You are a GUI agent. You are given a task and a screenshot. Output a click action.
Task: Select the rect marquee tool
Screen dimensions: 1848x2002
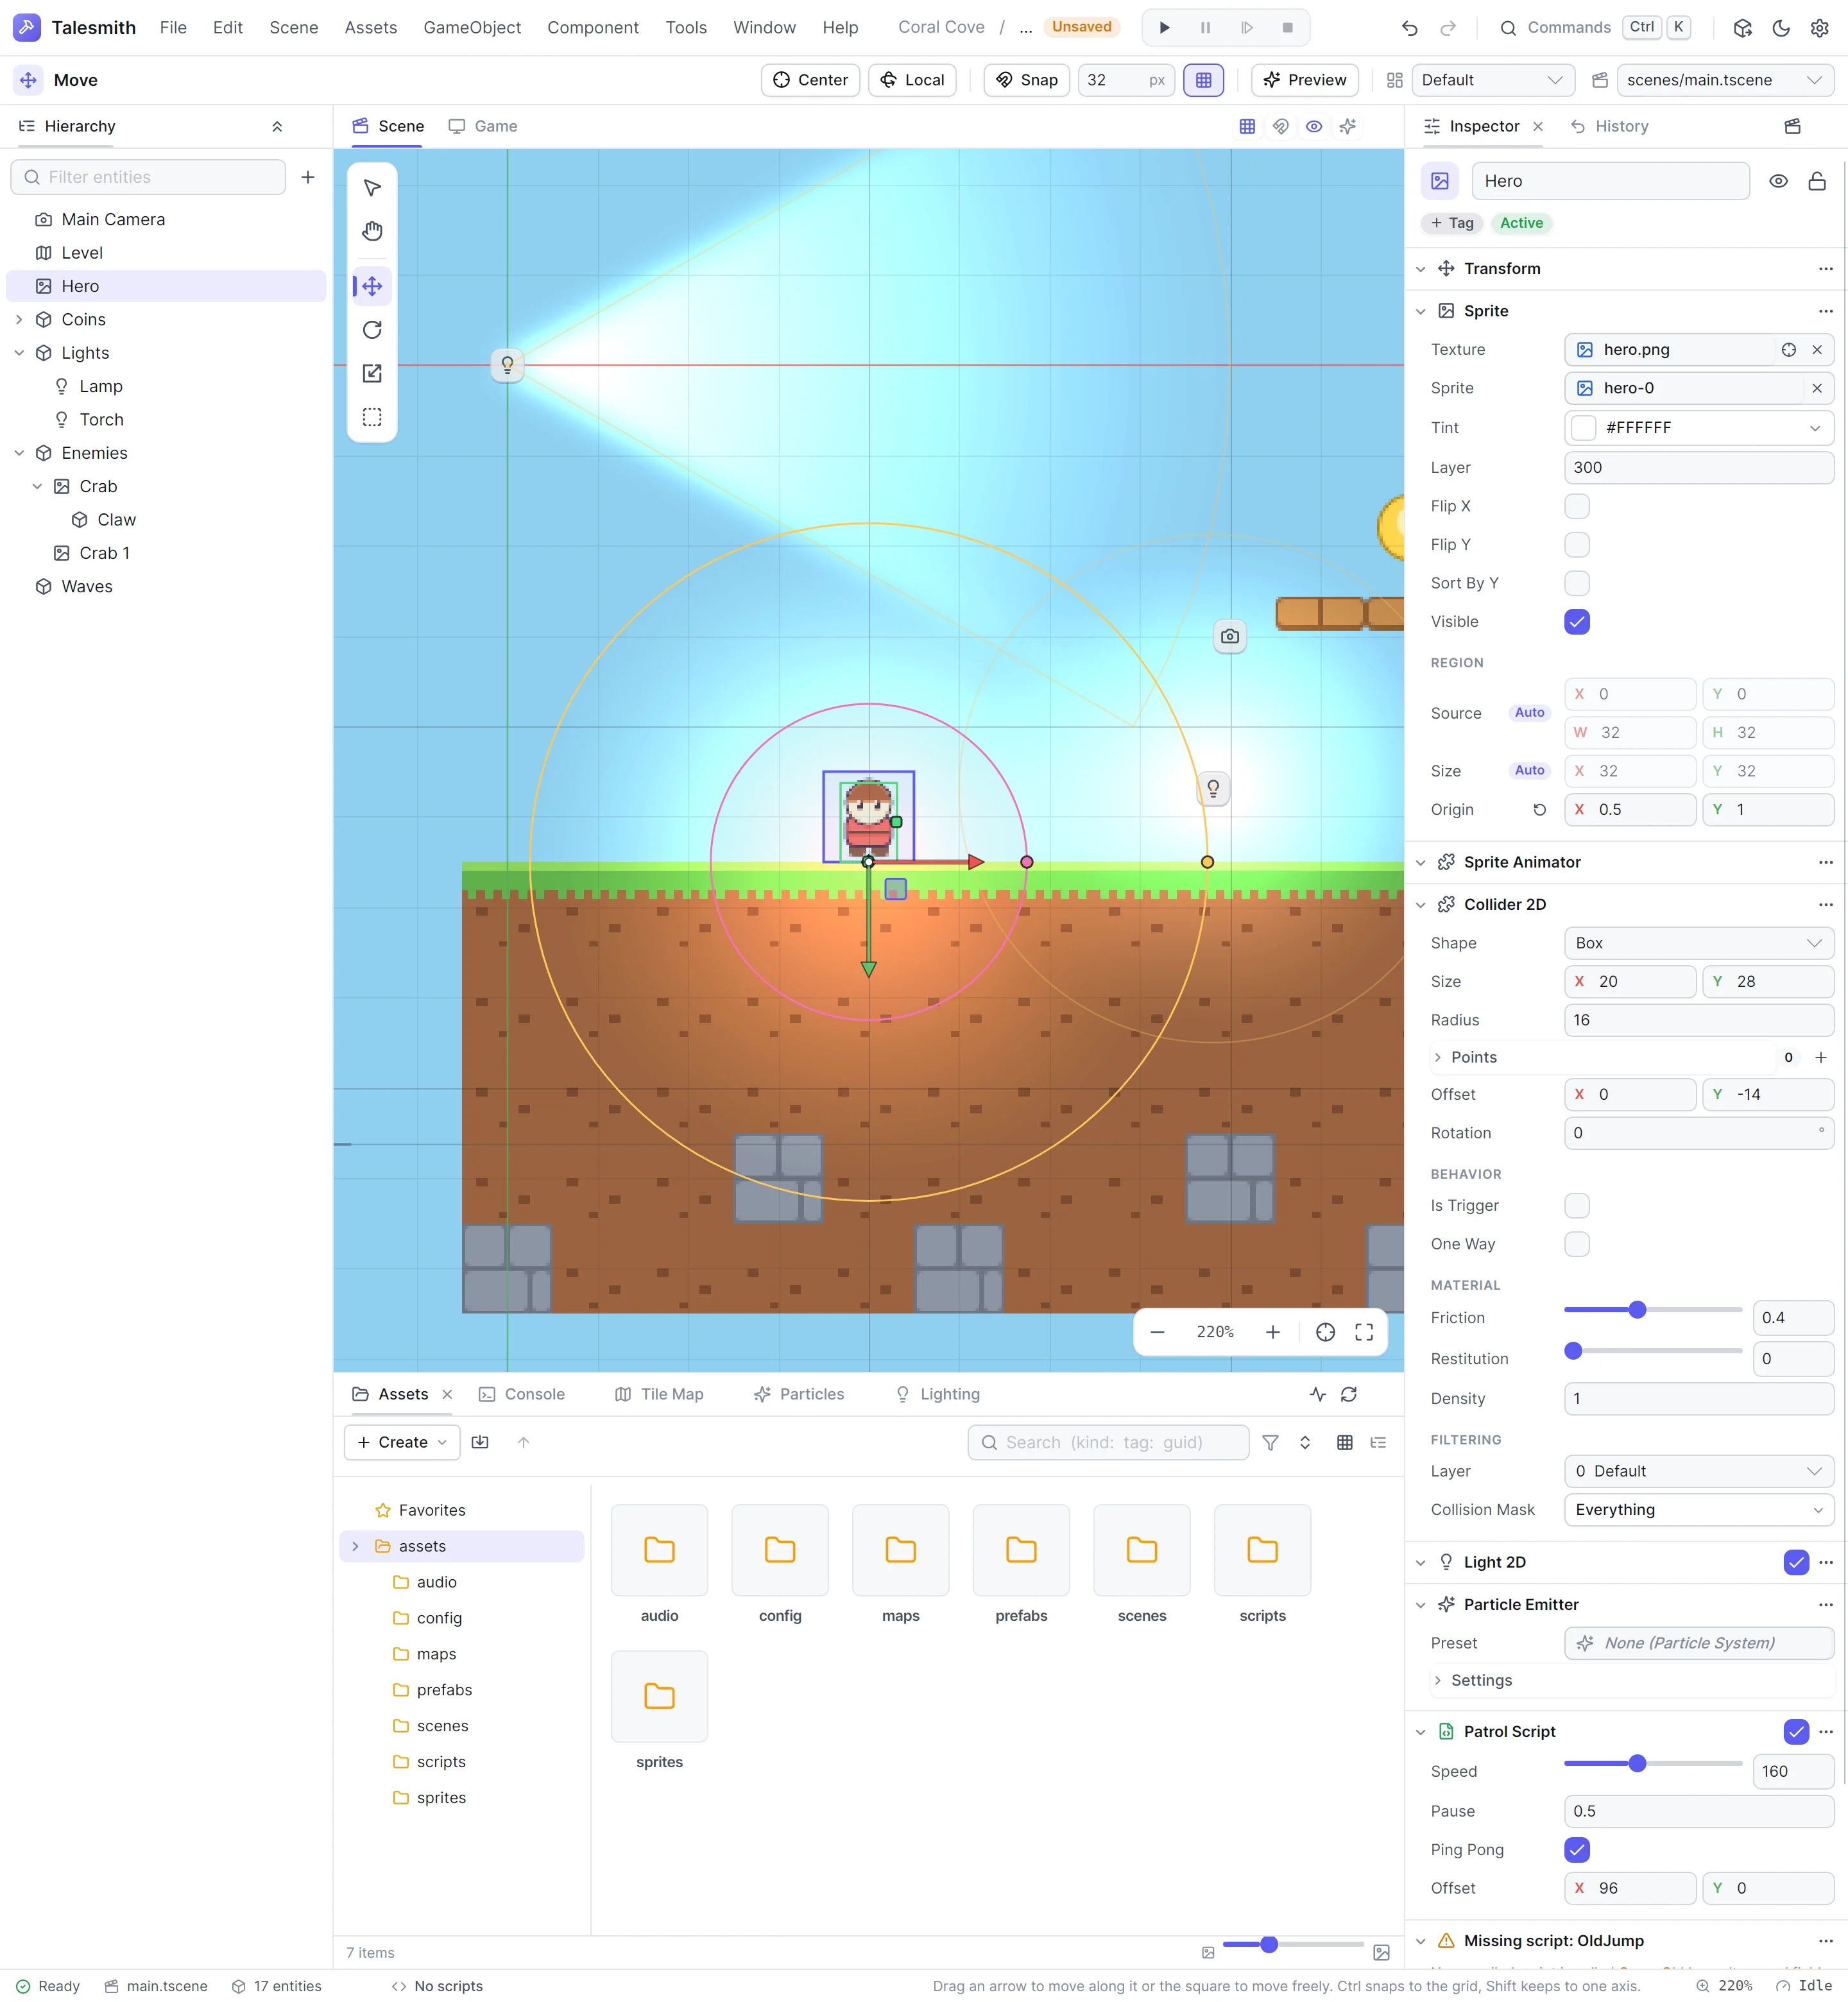point(372,417)
